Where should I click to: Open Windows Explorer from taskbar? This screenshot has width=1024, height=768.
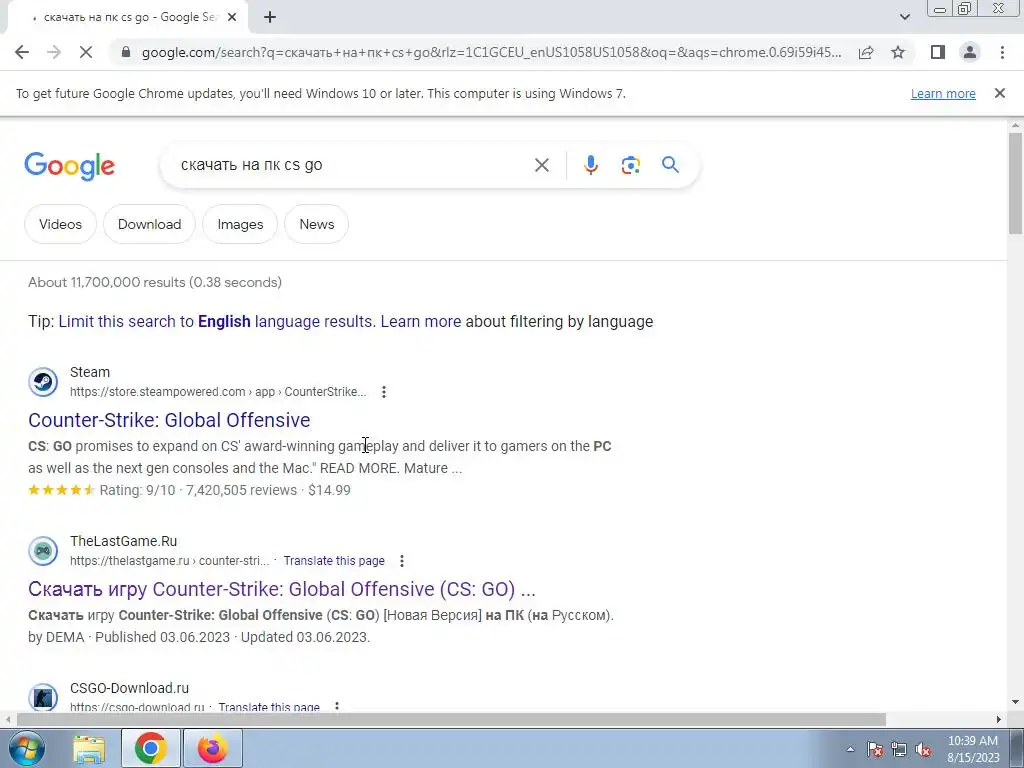click(x=89, y=748)
